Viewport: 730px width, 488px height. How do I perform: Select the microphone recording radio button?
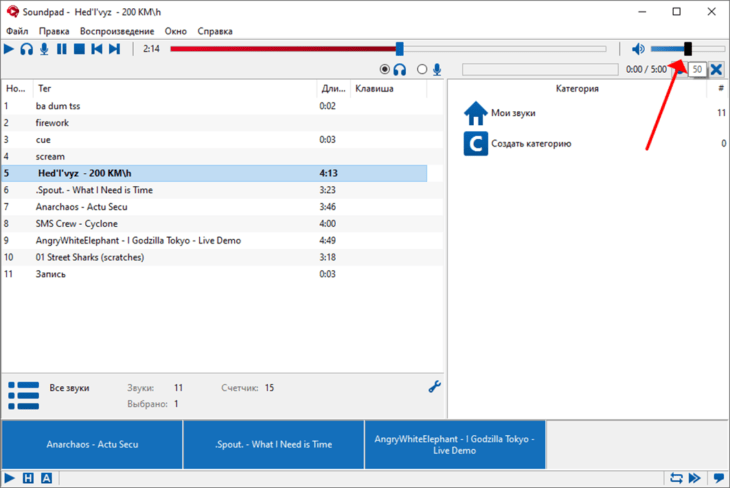[422, 69]
